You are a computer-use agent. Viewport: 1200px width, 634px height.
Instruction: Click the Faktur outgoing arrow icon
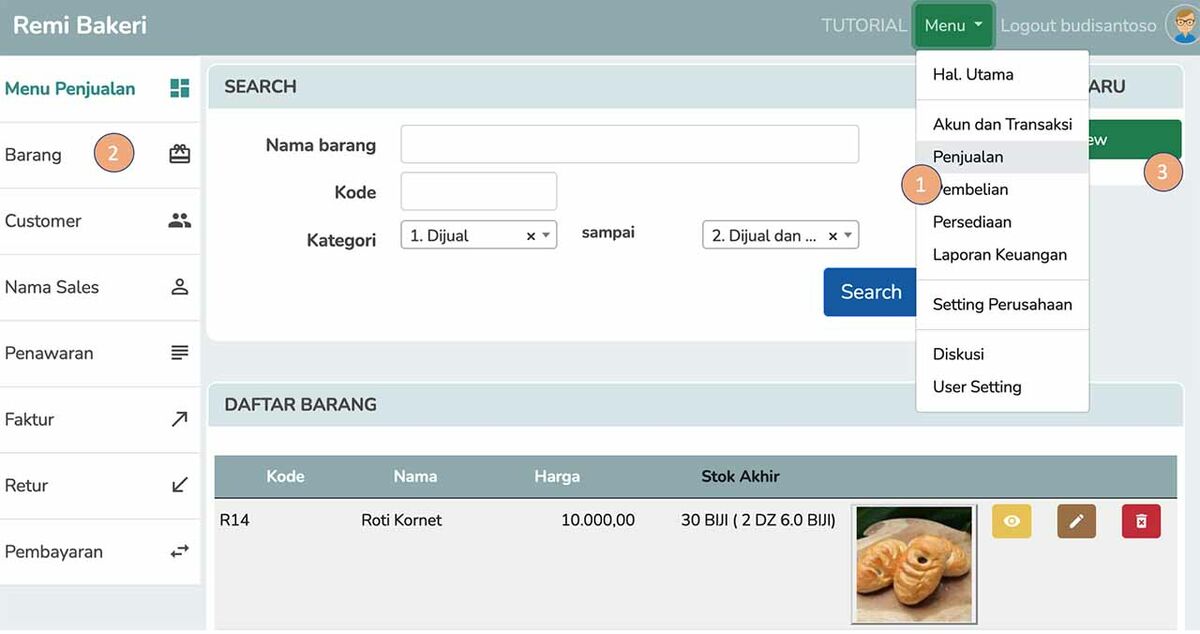tap(179, 419)
